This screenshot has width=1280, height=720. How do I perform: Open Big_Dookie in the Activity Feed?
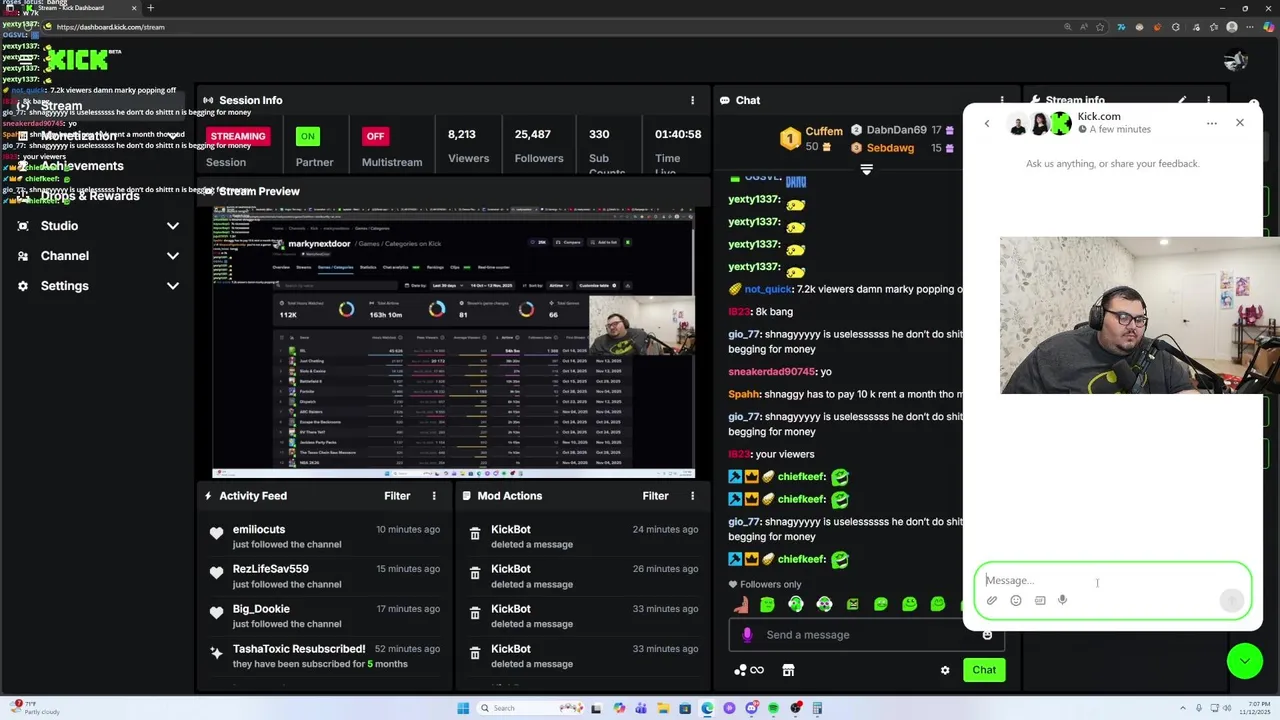click(x=261, y=609)
